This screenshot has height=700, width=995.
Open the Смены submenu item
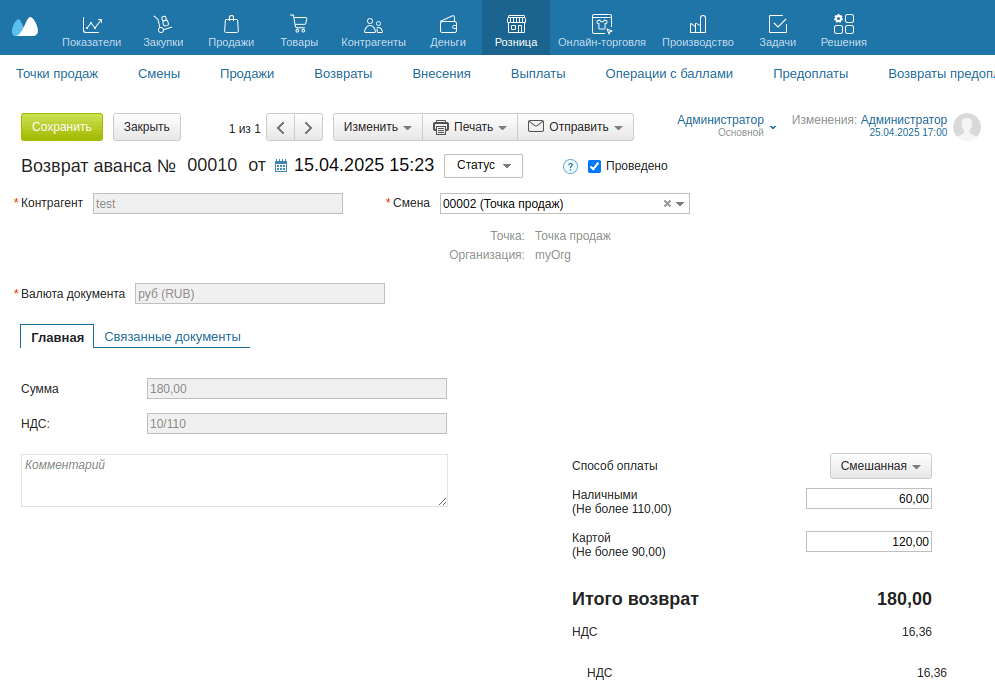(x=159, y=73)
